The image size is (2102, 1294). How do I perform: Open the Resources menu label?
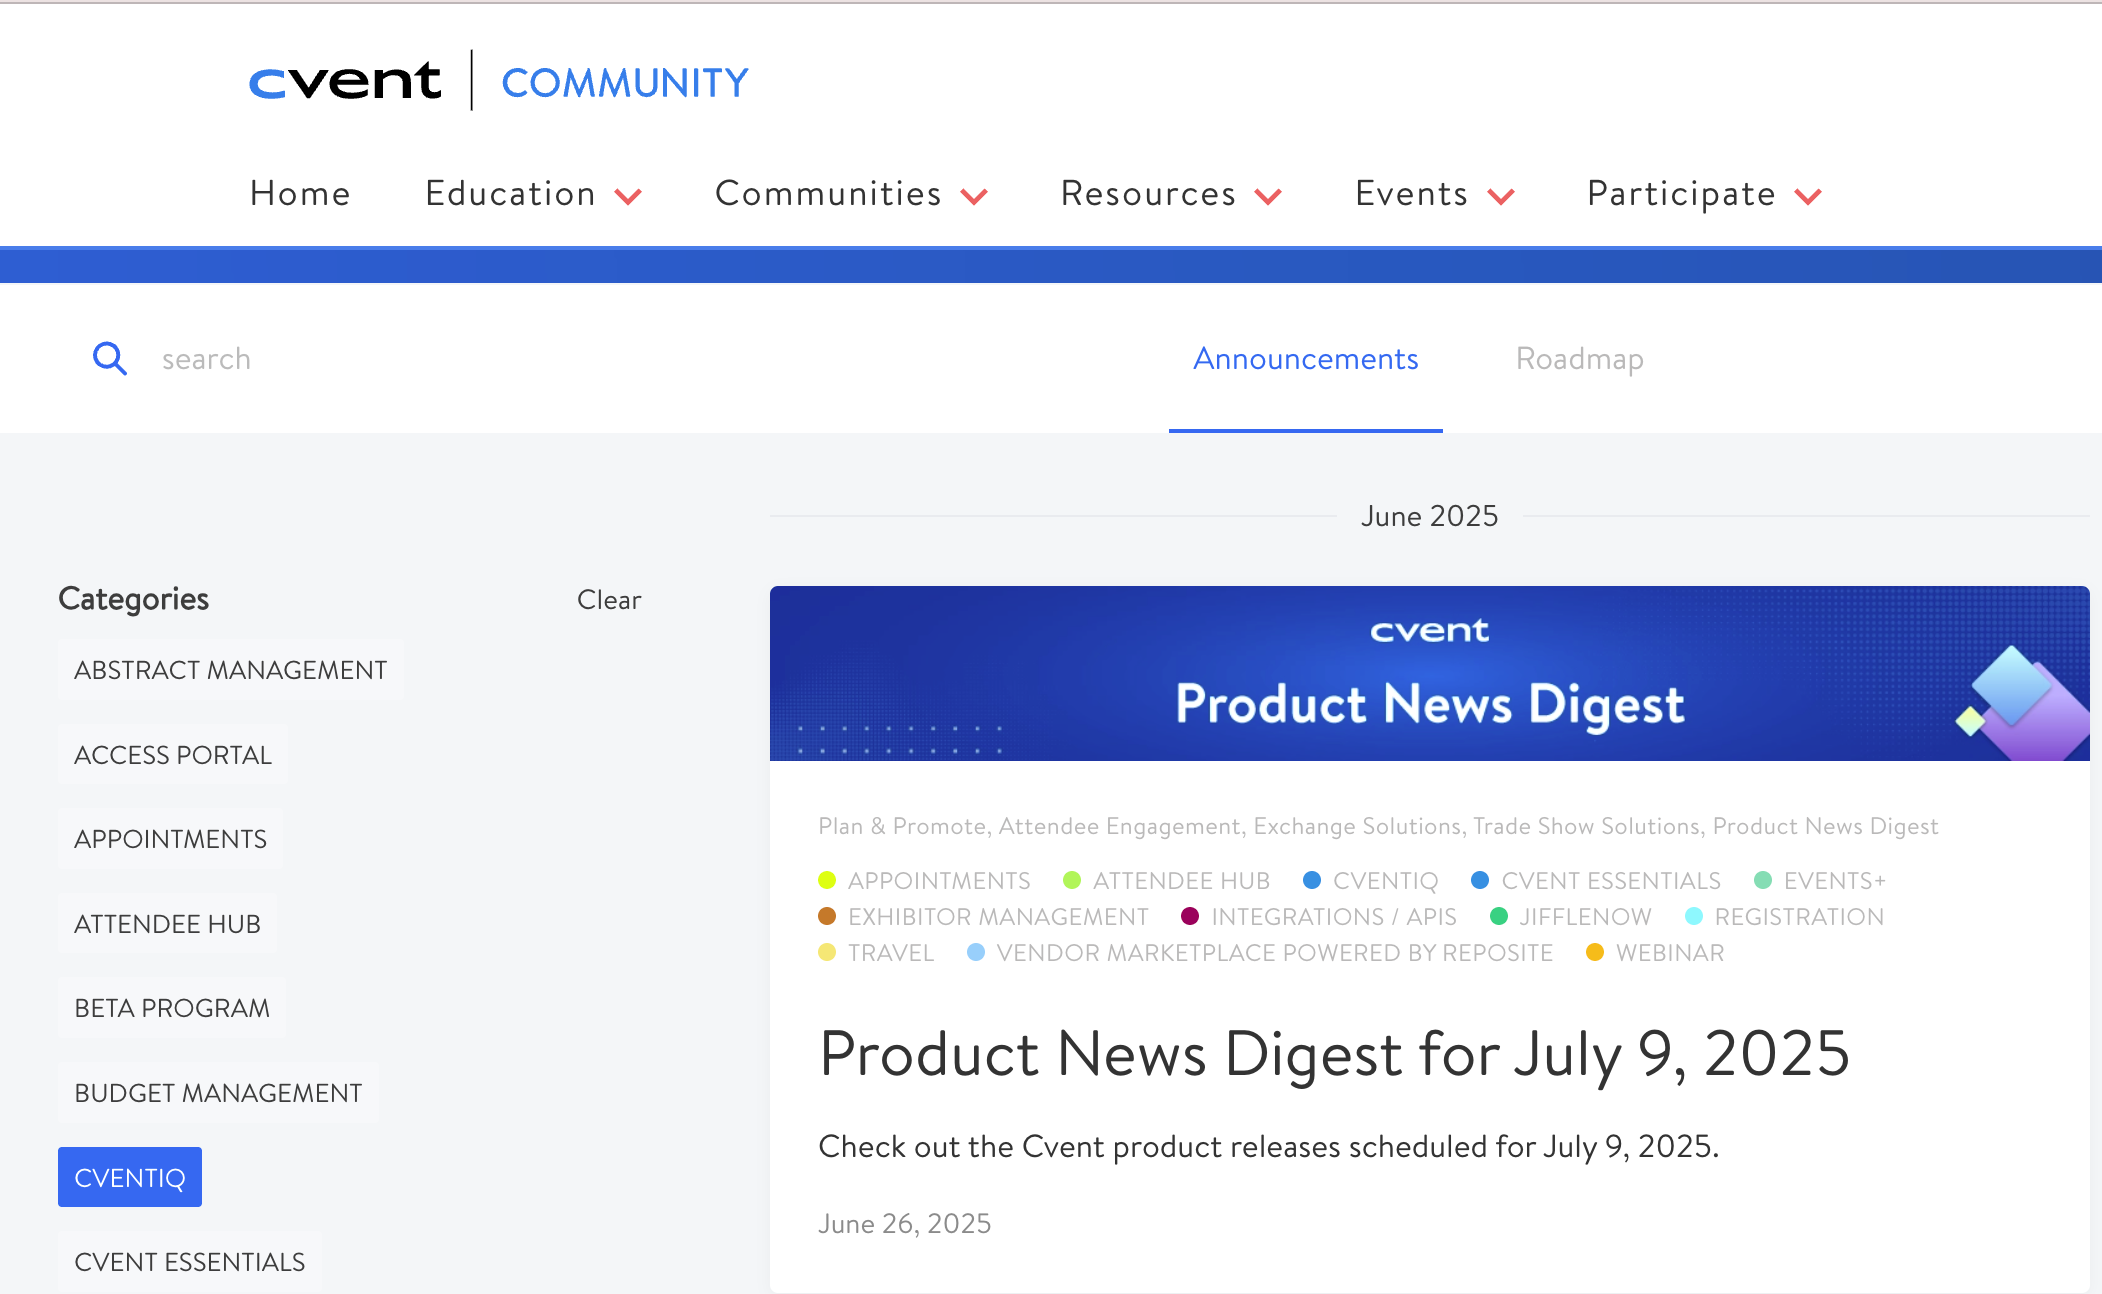tap(1148, 193)
